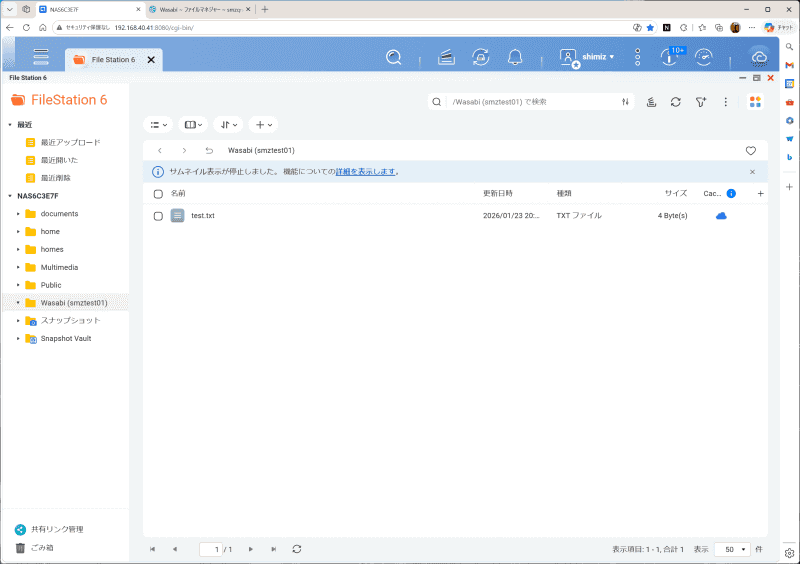Go to parent folder arrow icon
This screenshot has width=800, height=564.
209,151
